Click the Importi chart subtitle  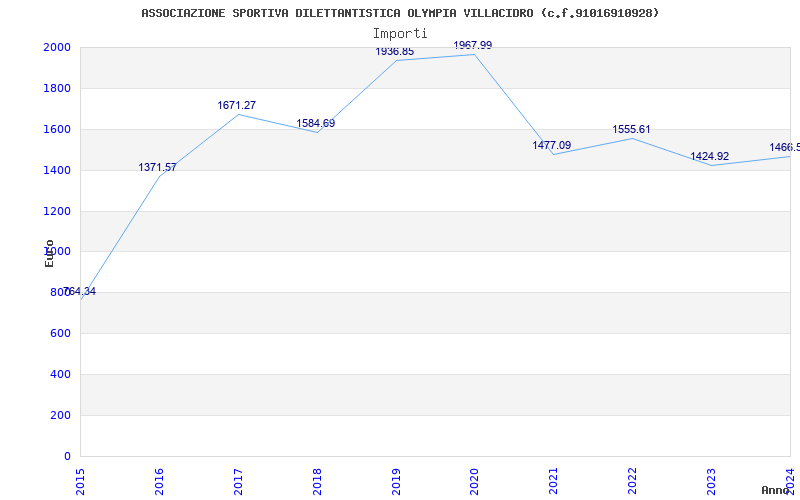click(400, 34)
